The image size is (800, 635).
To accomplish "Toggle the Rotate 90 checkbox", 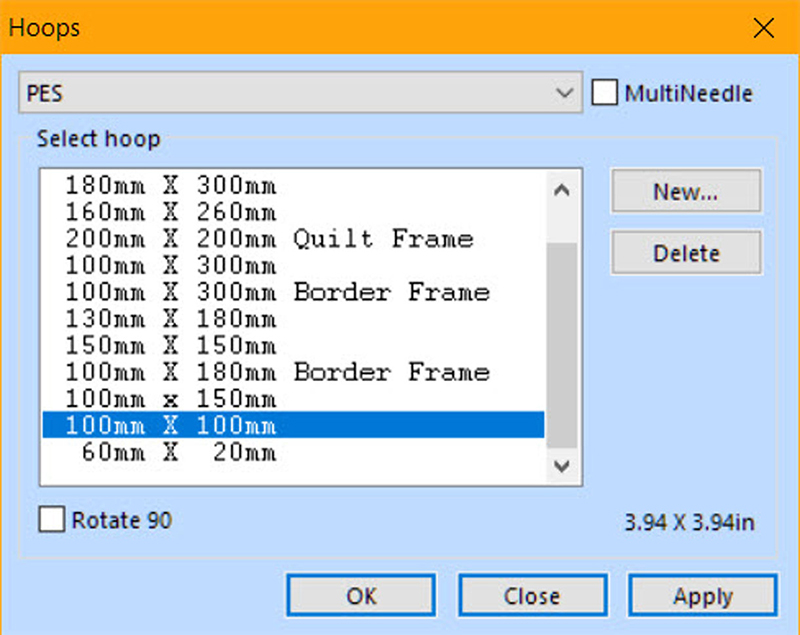I will pos(51,520).
